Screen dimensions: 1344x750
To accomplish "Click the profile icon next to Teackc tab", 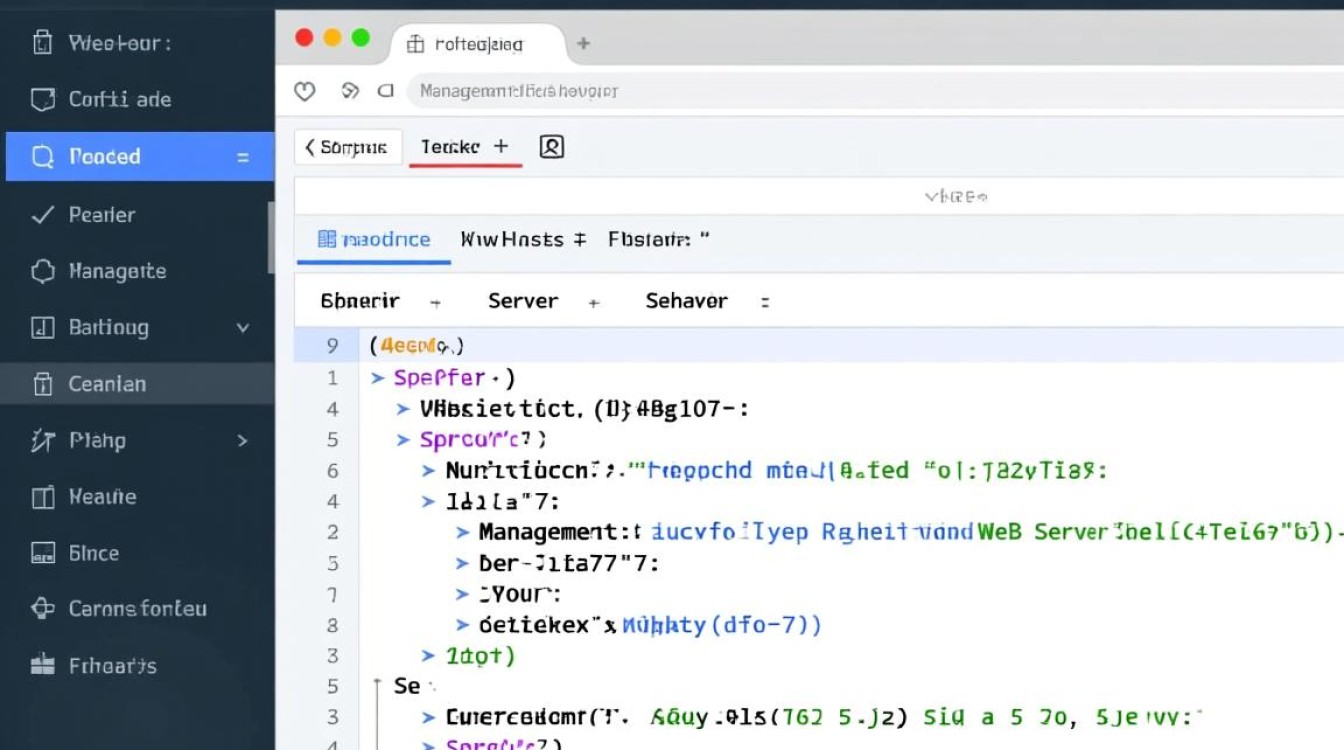I will [x=552, y=147].
